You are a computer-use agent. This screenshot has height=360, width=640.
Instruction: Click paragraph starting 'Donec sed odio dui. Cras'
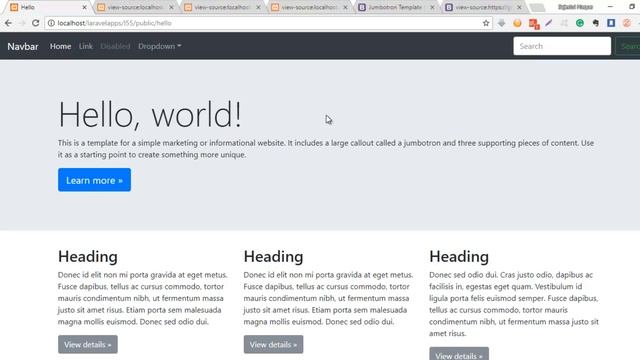click(514, 304)
